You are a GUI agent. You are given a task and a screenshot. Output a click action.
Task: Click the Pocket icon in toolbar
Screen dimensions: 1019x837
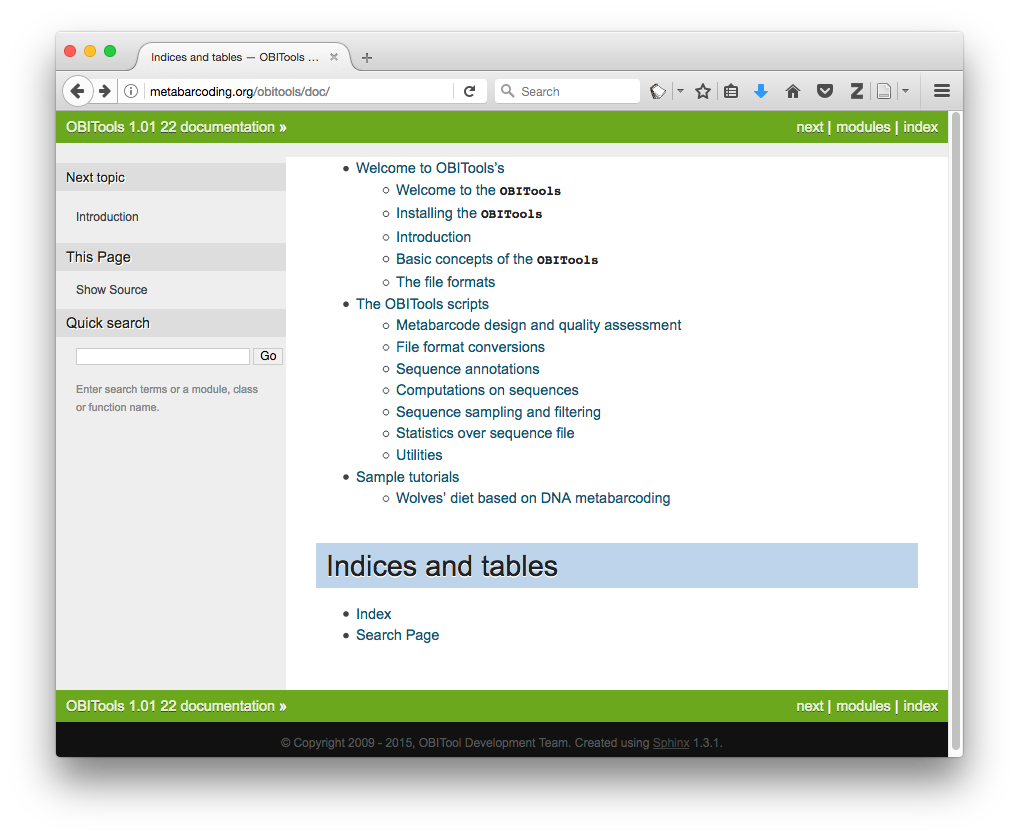825,91
